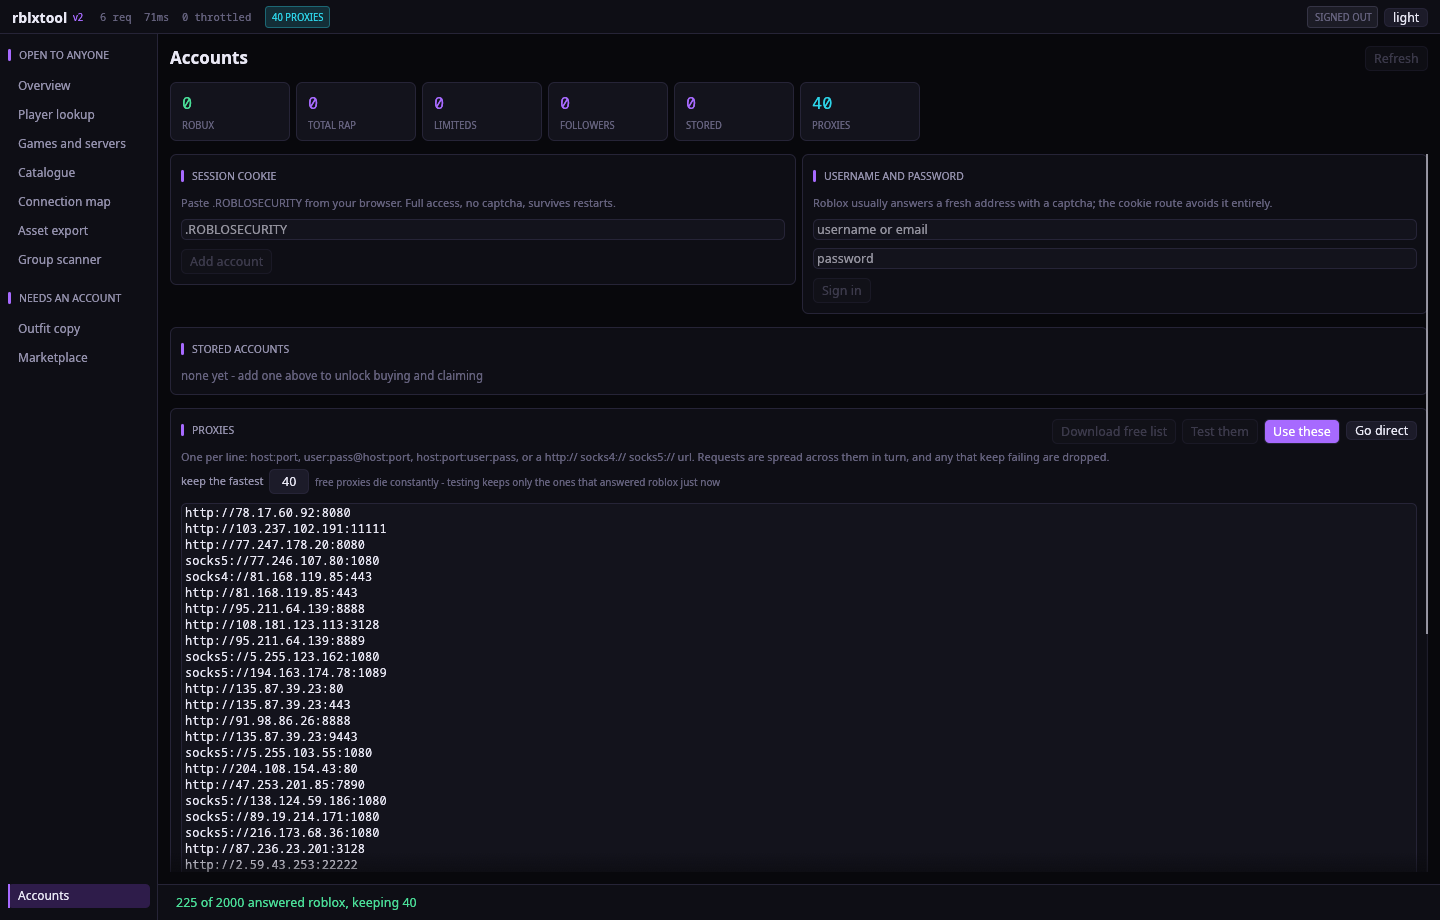
Task: Click proxy line socks5://138.124.59.186:1080
Action: pos(286,801)
